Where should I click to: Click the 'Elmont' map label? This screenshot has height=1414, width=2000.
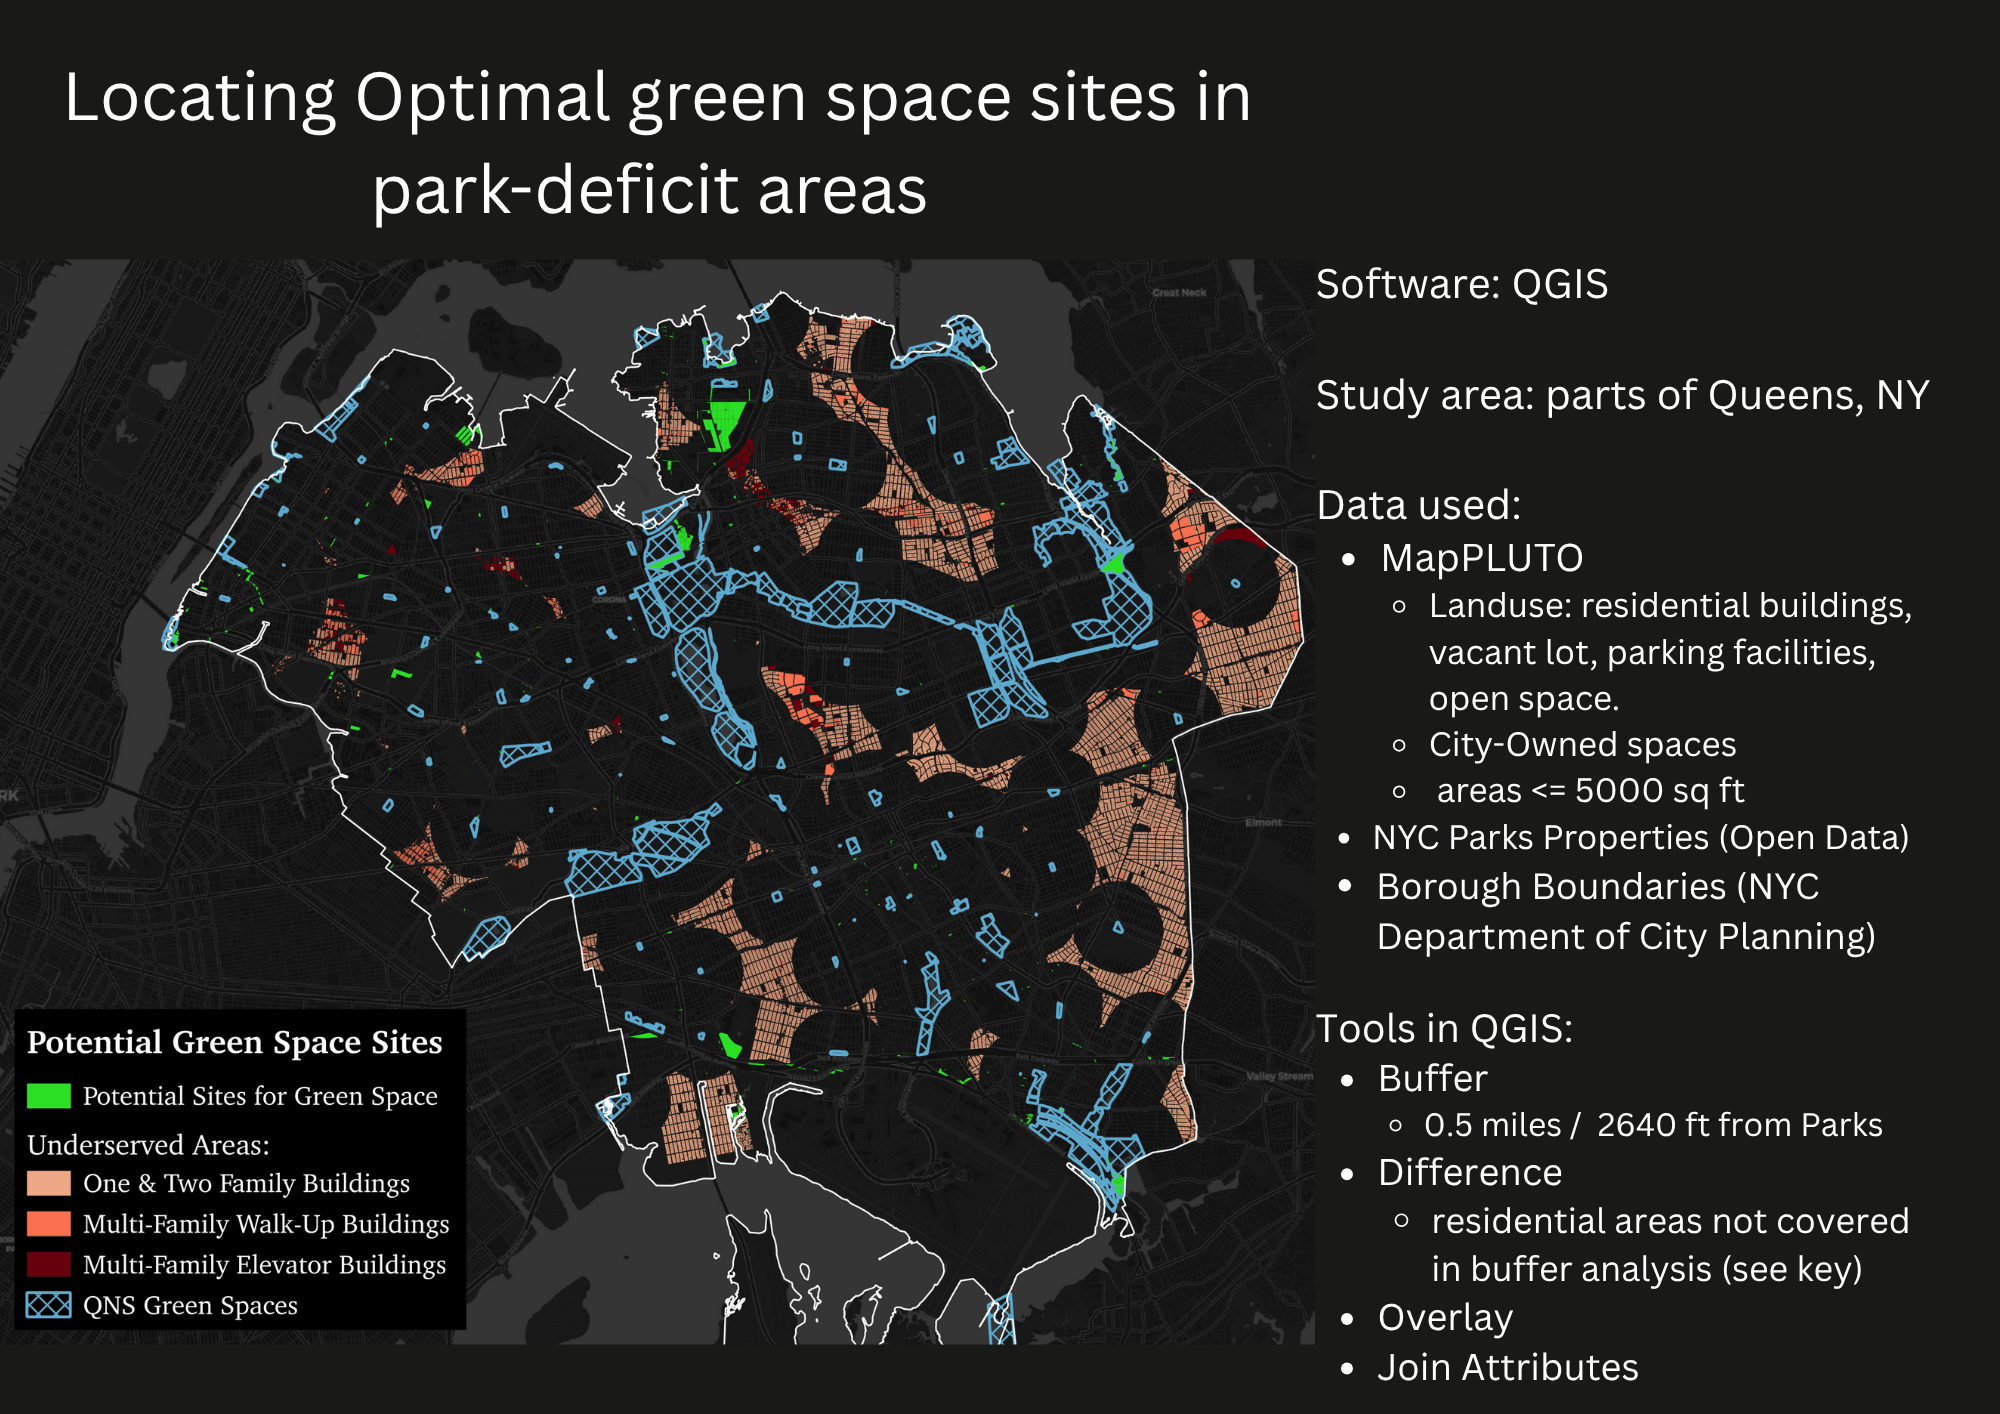tap(1264, 822)
